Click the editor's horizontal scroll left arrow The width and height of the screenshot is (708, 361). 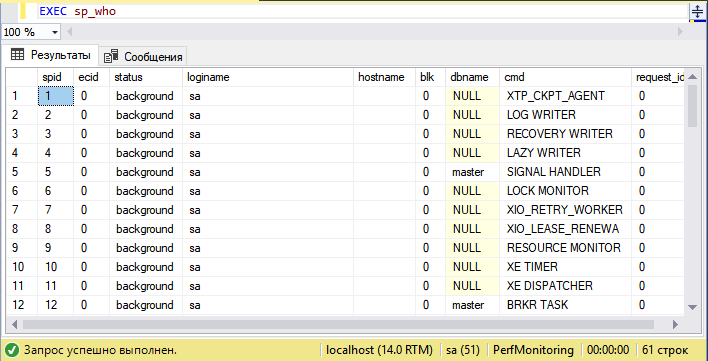[70, 32]
